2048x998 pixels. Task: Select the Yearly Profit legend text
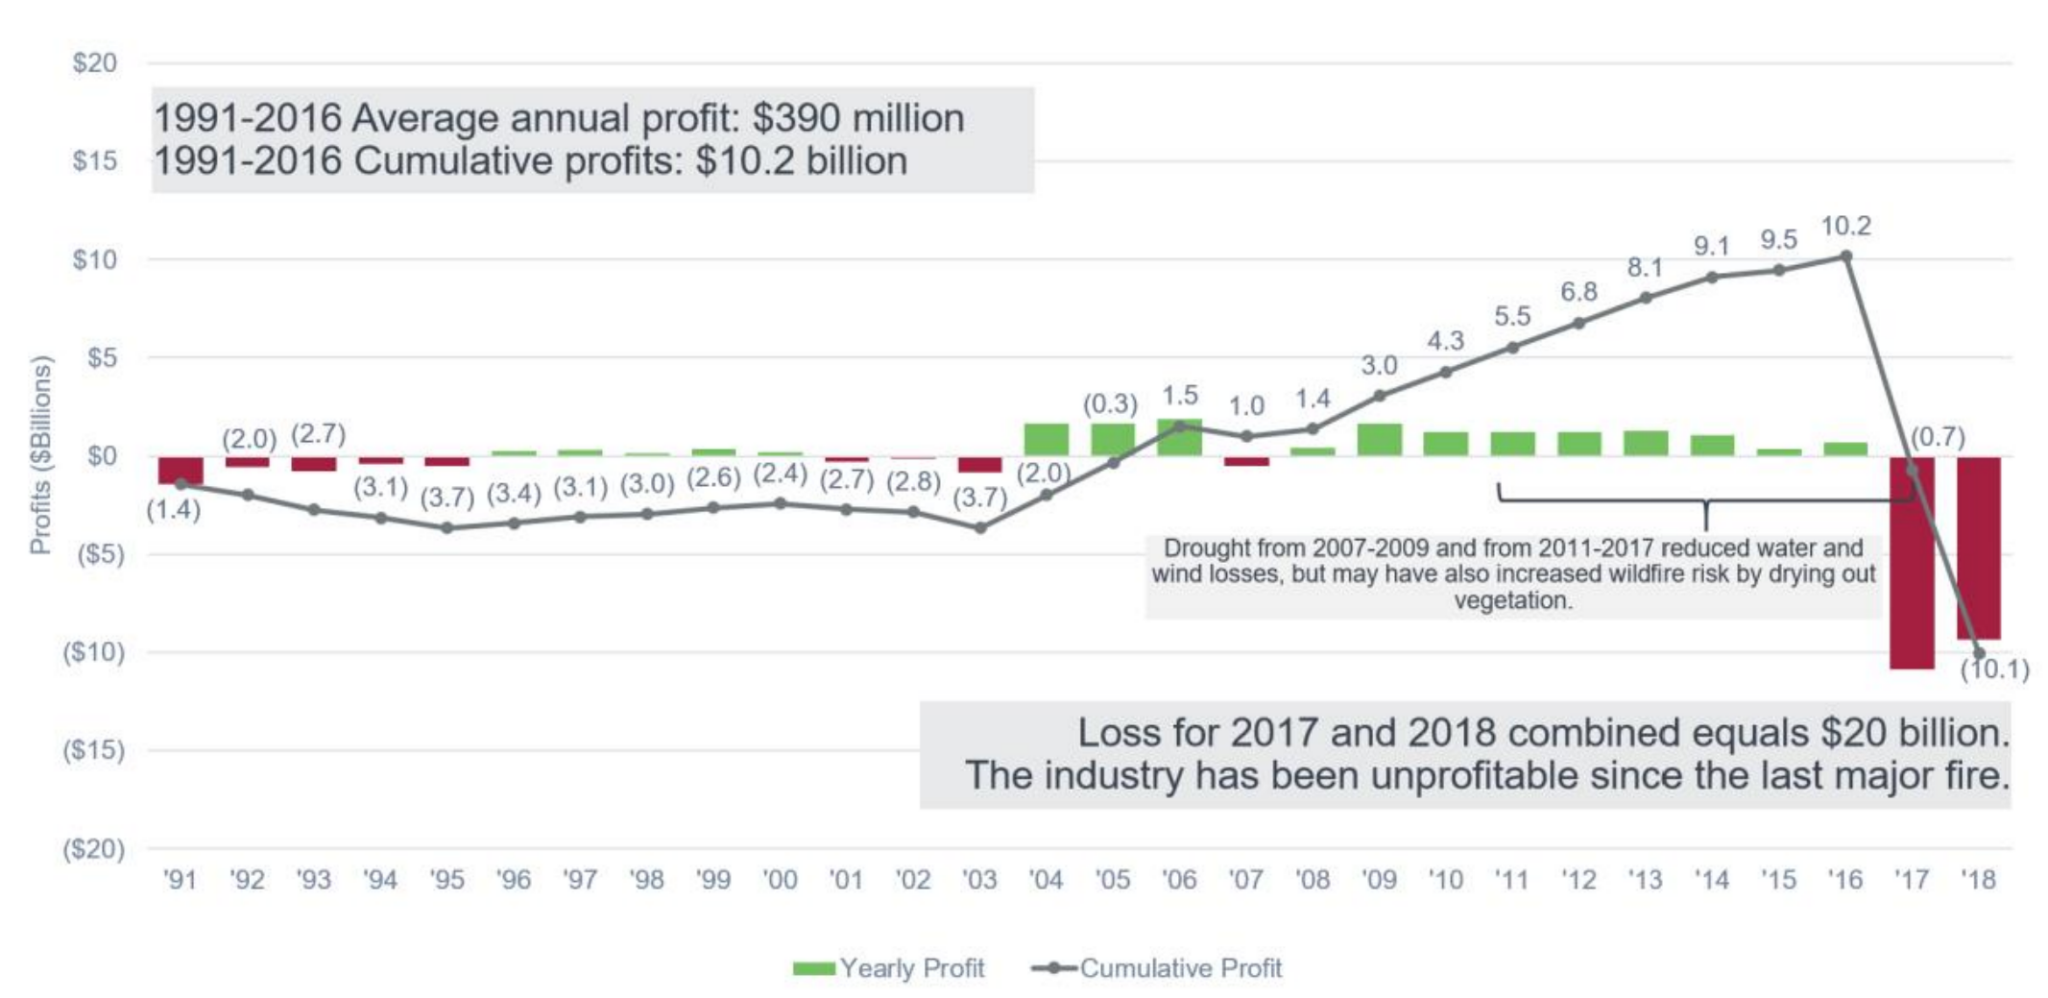(x=912, y=968)
